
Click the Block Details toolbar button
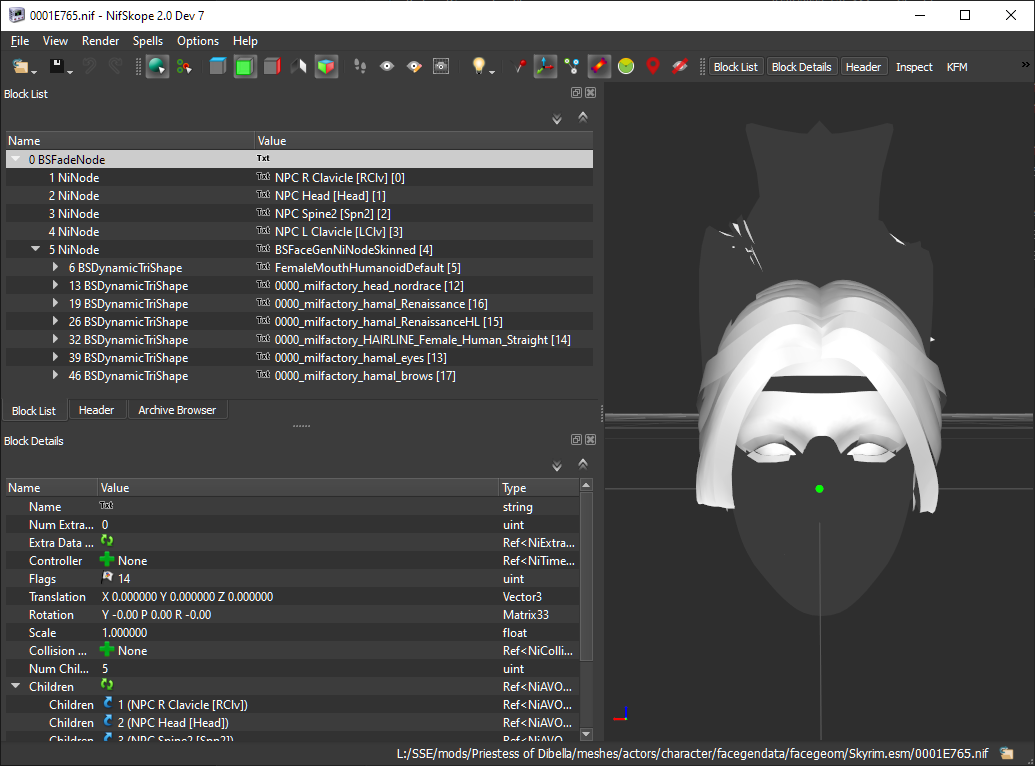point(801,67)
